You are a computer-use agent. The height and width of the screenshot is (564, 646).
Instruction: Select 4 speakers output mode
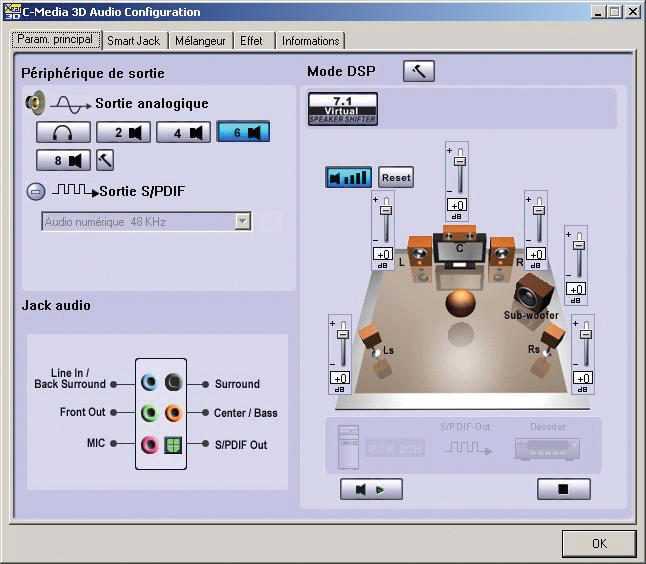click(x=183, y=132)
